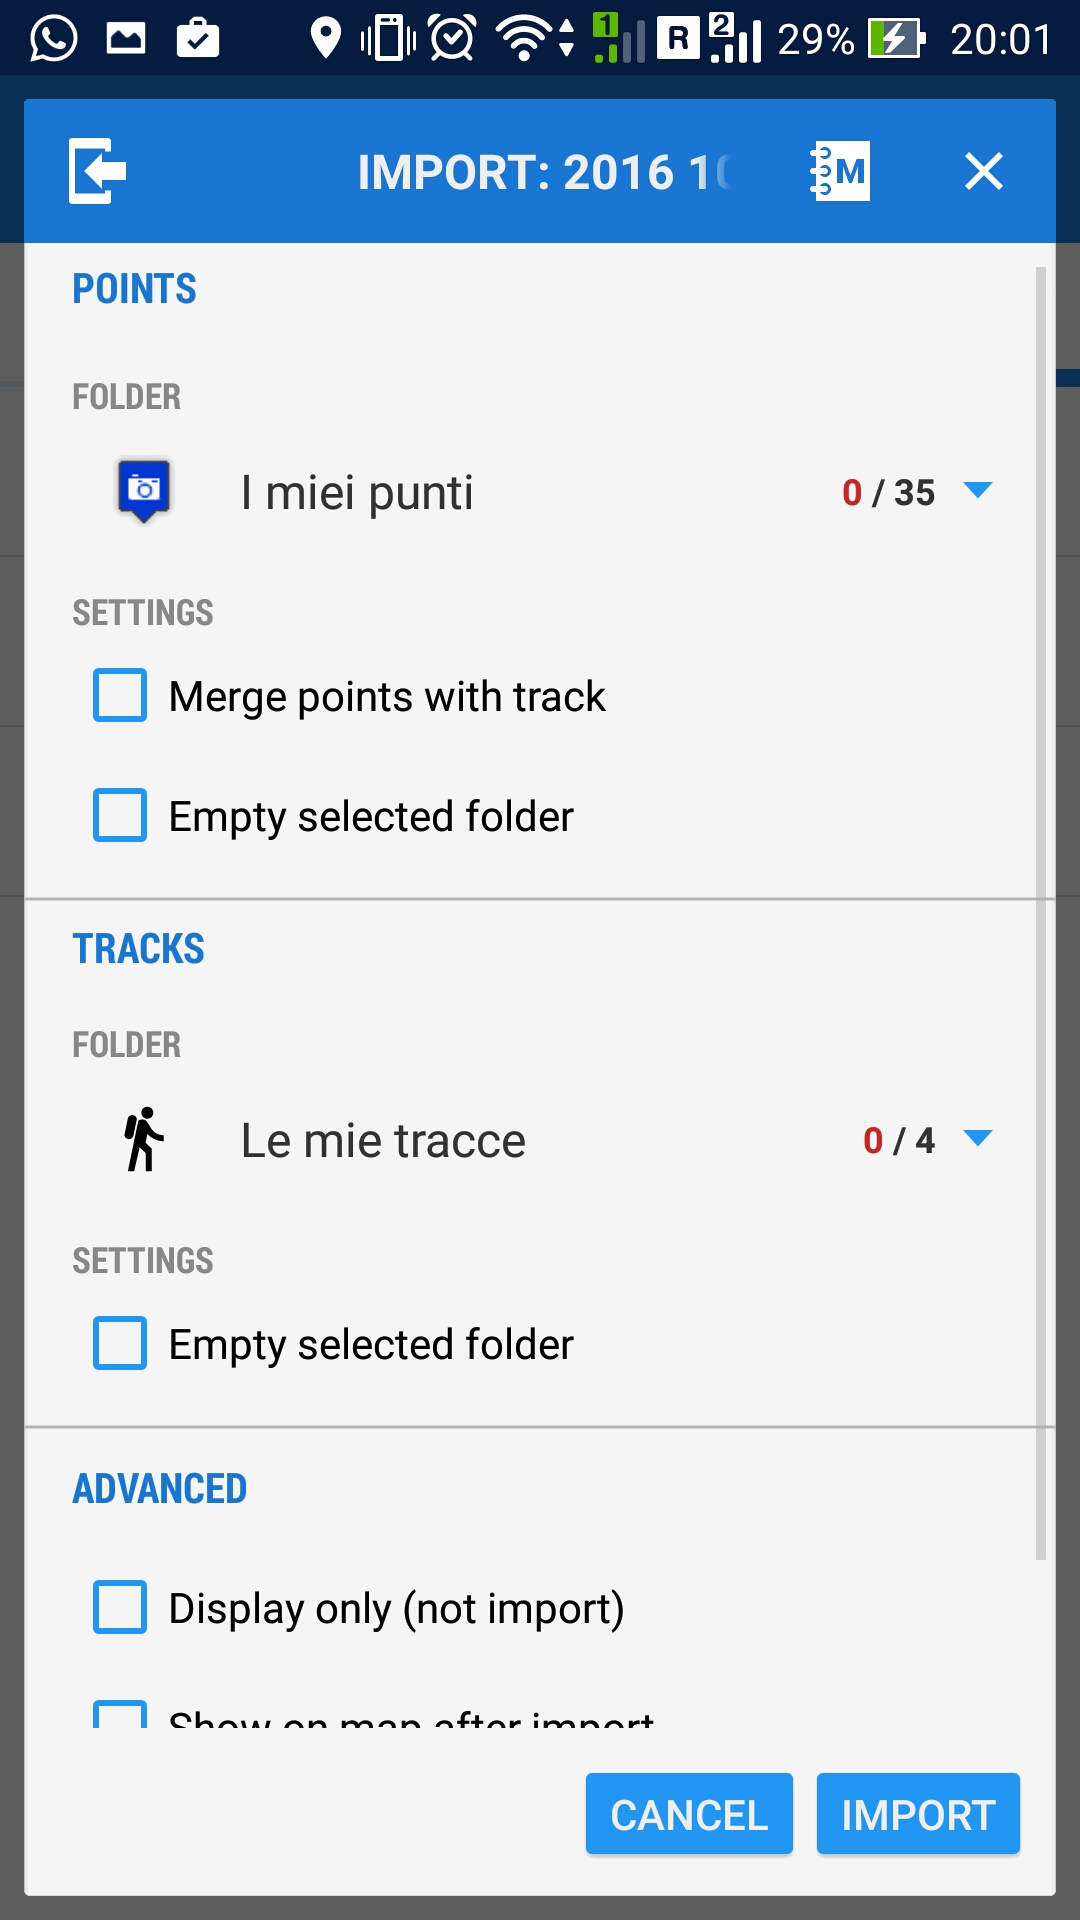Tap the hiker tracks folder icon

[144, 1139]
